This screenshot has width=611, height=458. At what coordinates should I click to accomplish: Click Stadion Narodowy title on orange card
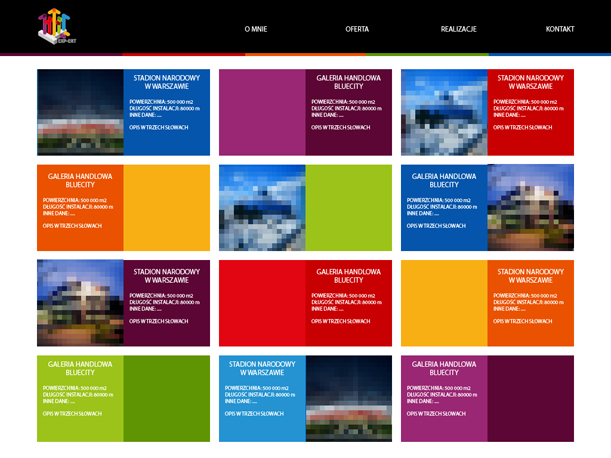[530, 276]
